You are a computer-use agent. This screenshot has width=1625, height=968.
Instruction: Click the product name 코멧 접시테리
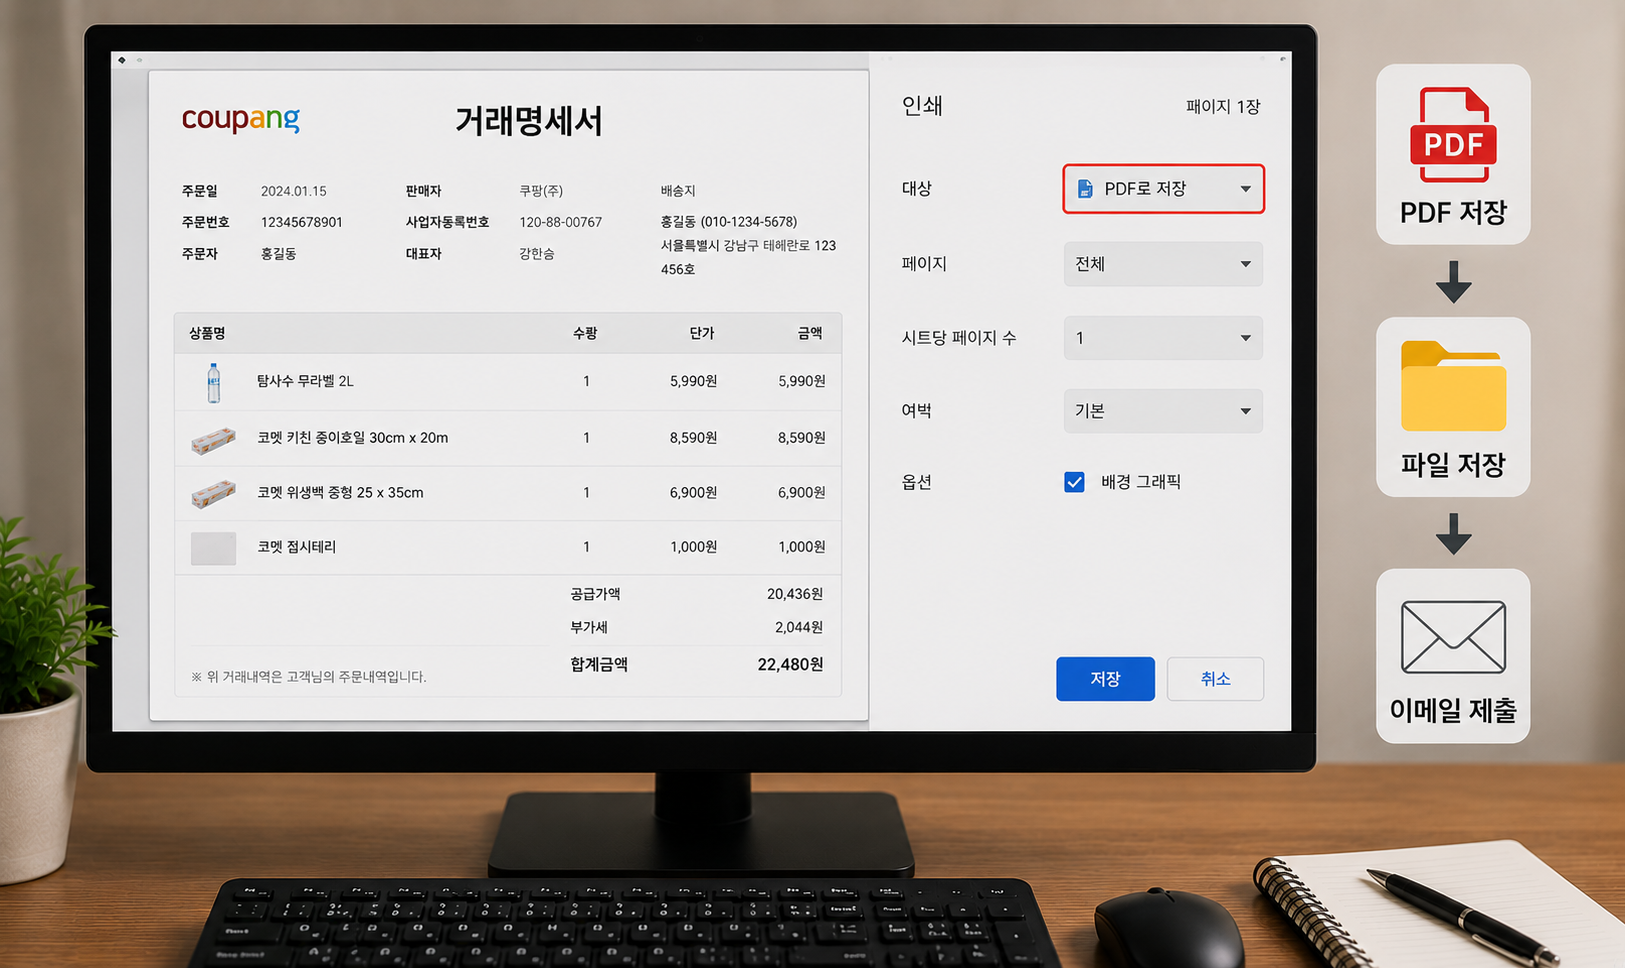(x=296, y=547)
